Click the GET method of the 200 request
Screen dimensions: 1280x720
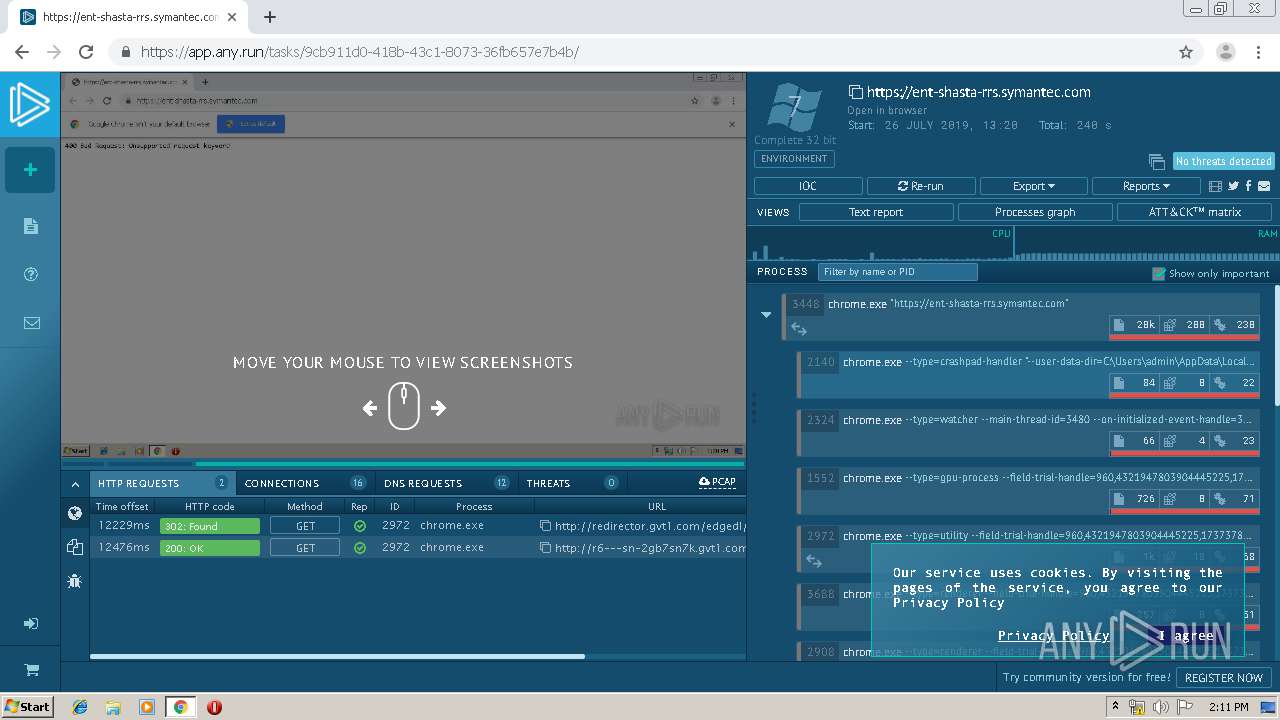(305, 548)
